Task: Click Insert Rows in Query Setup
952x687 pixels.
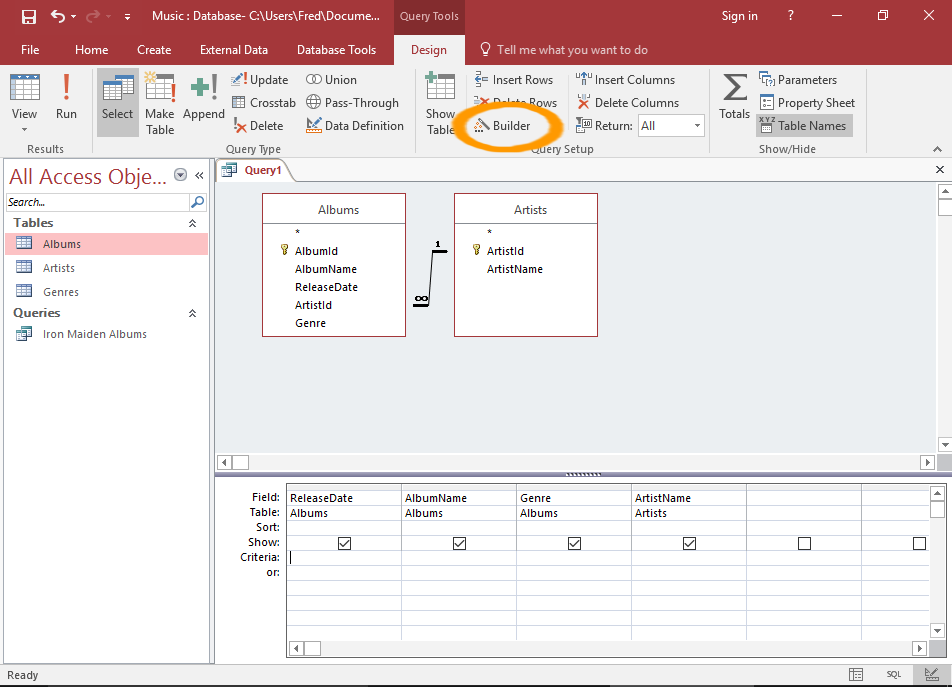Action: click(x=514, y=80)
